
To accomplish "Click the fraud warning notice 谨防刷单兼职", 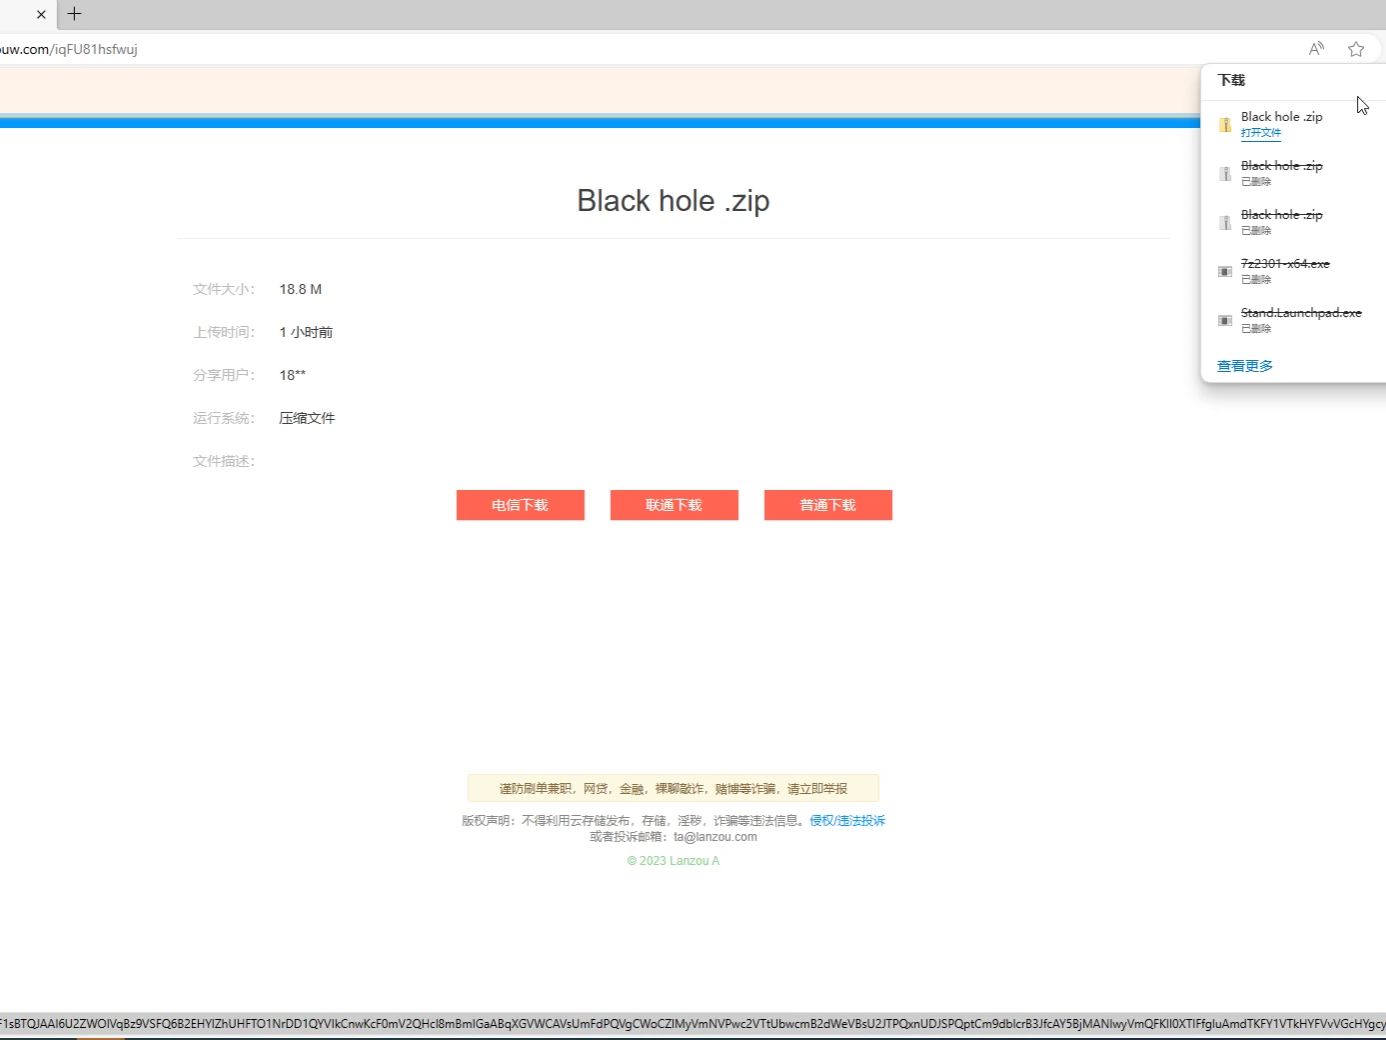I will (673, 788).
